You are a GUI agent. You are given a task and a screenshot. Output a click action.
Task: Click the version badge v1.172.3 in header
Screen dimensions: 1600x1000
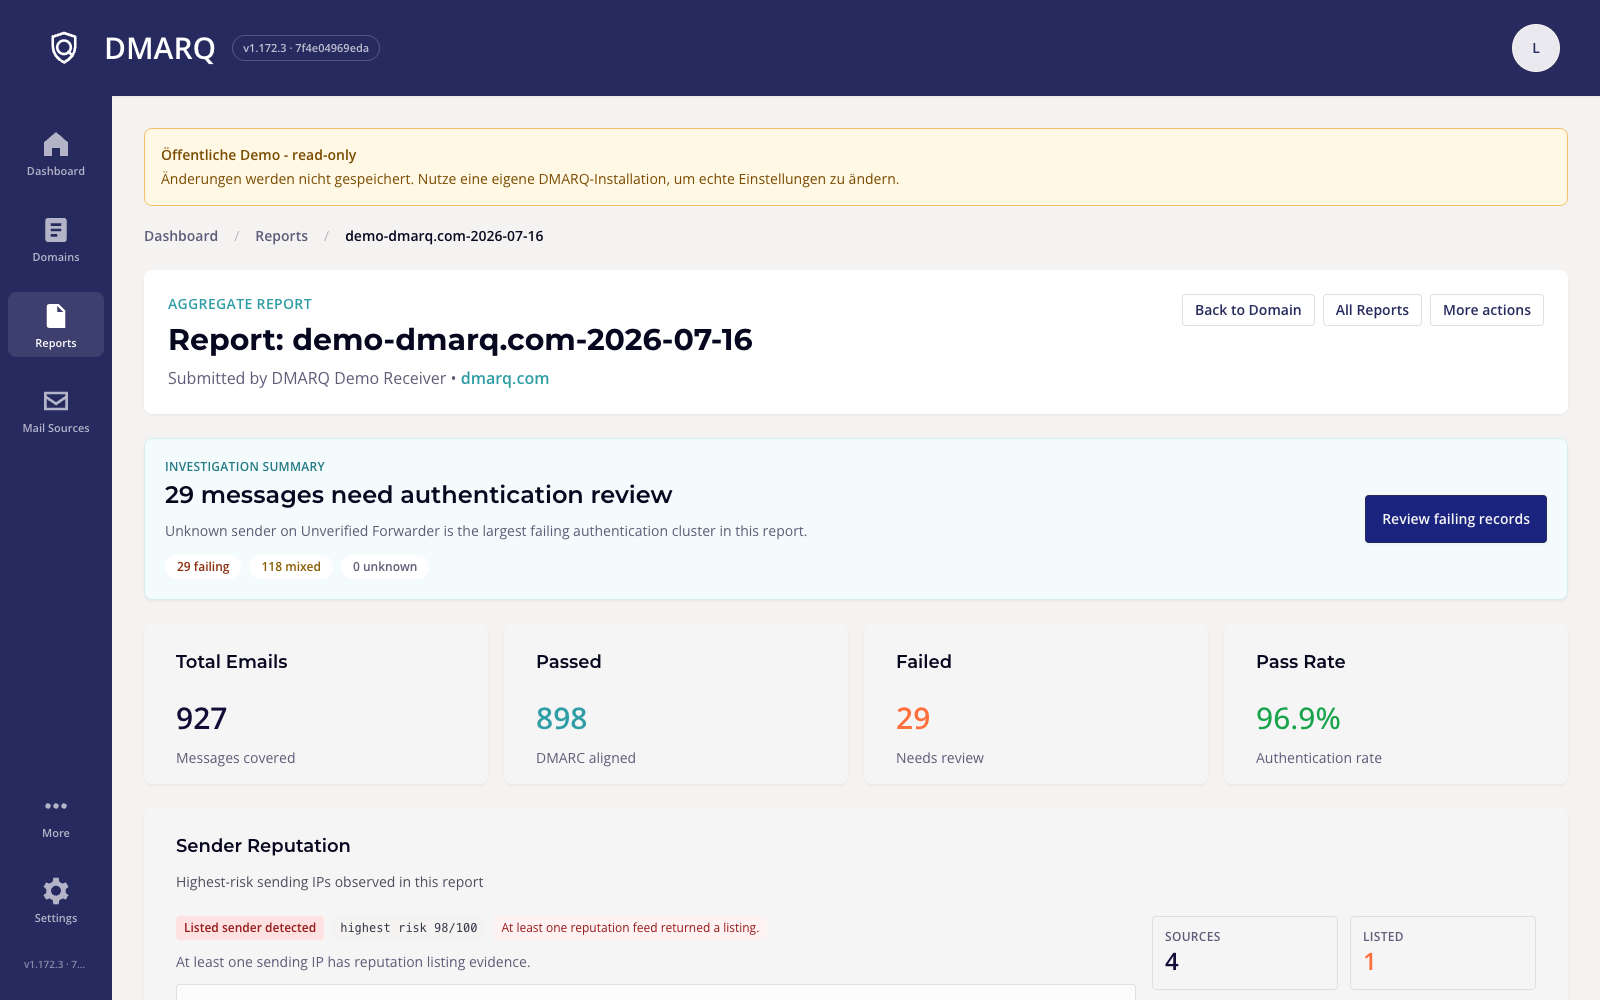point(306,48)
